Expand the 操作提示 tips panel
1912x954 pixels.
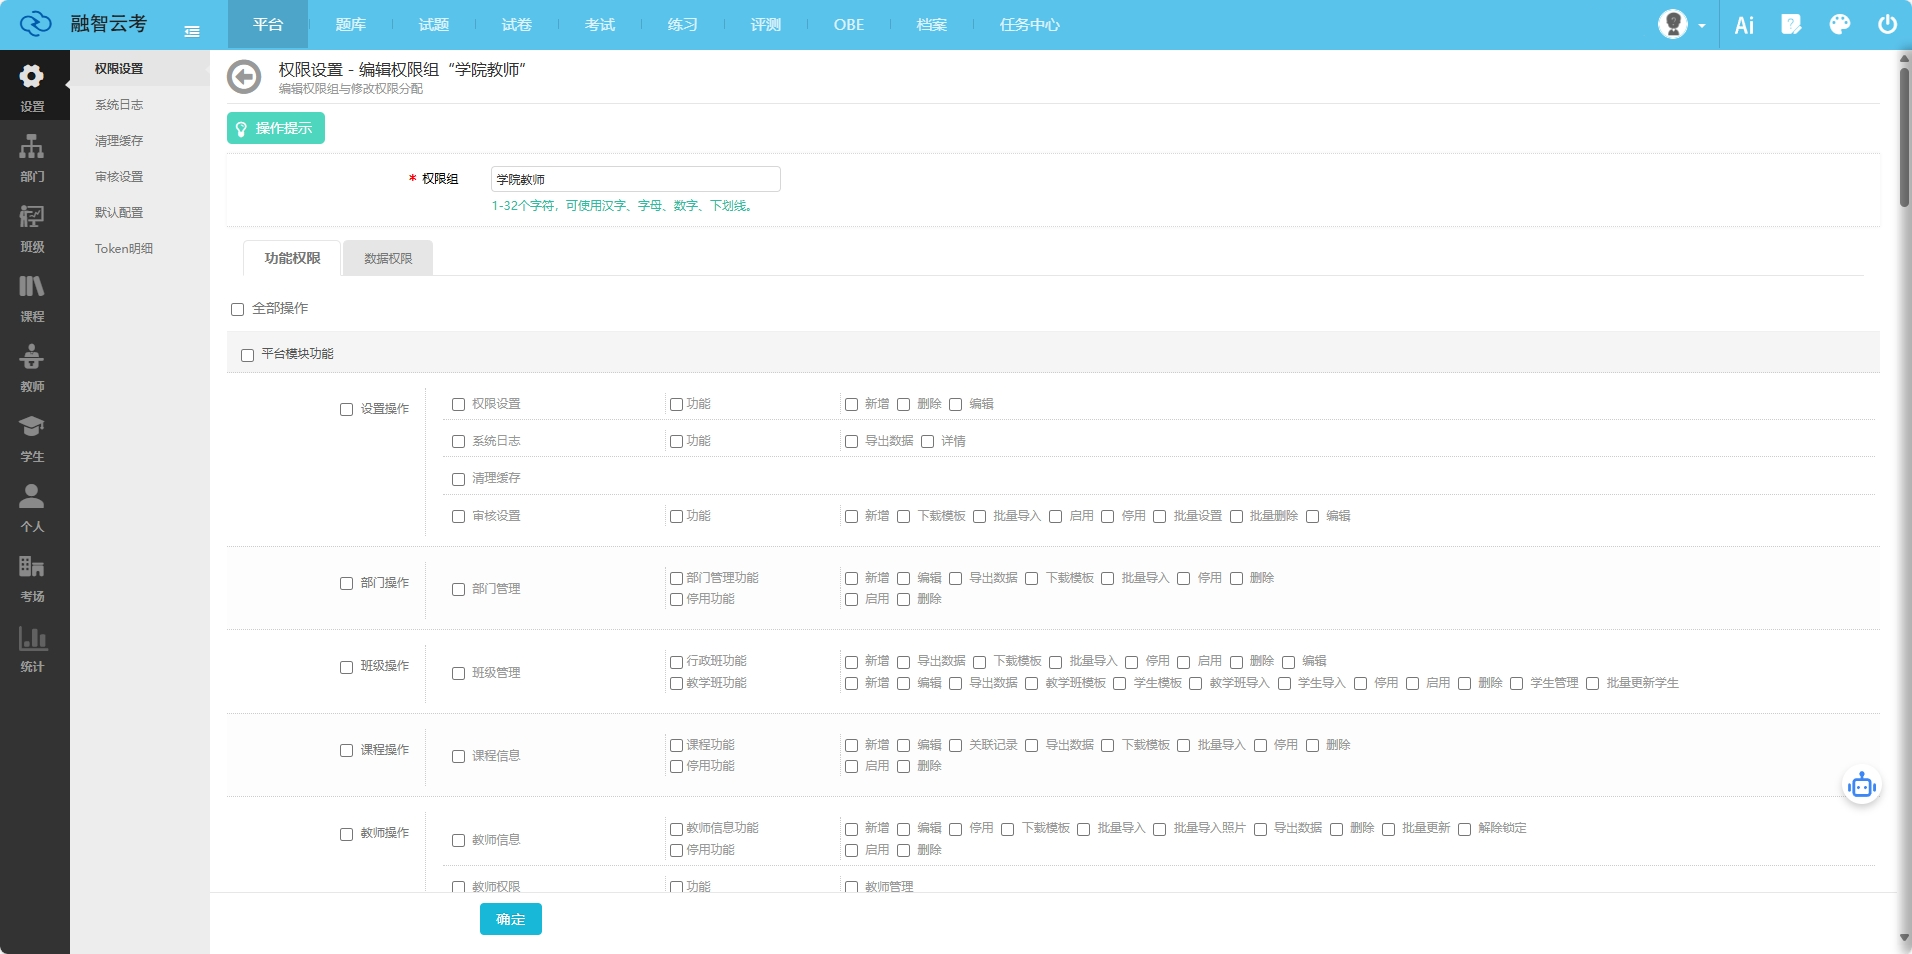[276, 128]
